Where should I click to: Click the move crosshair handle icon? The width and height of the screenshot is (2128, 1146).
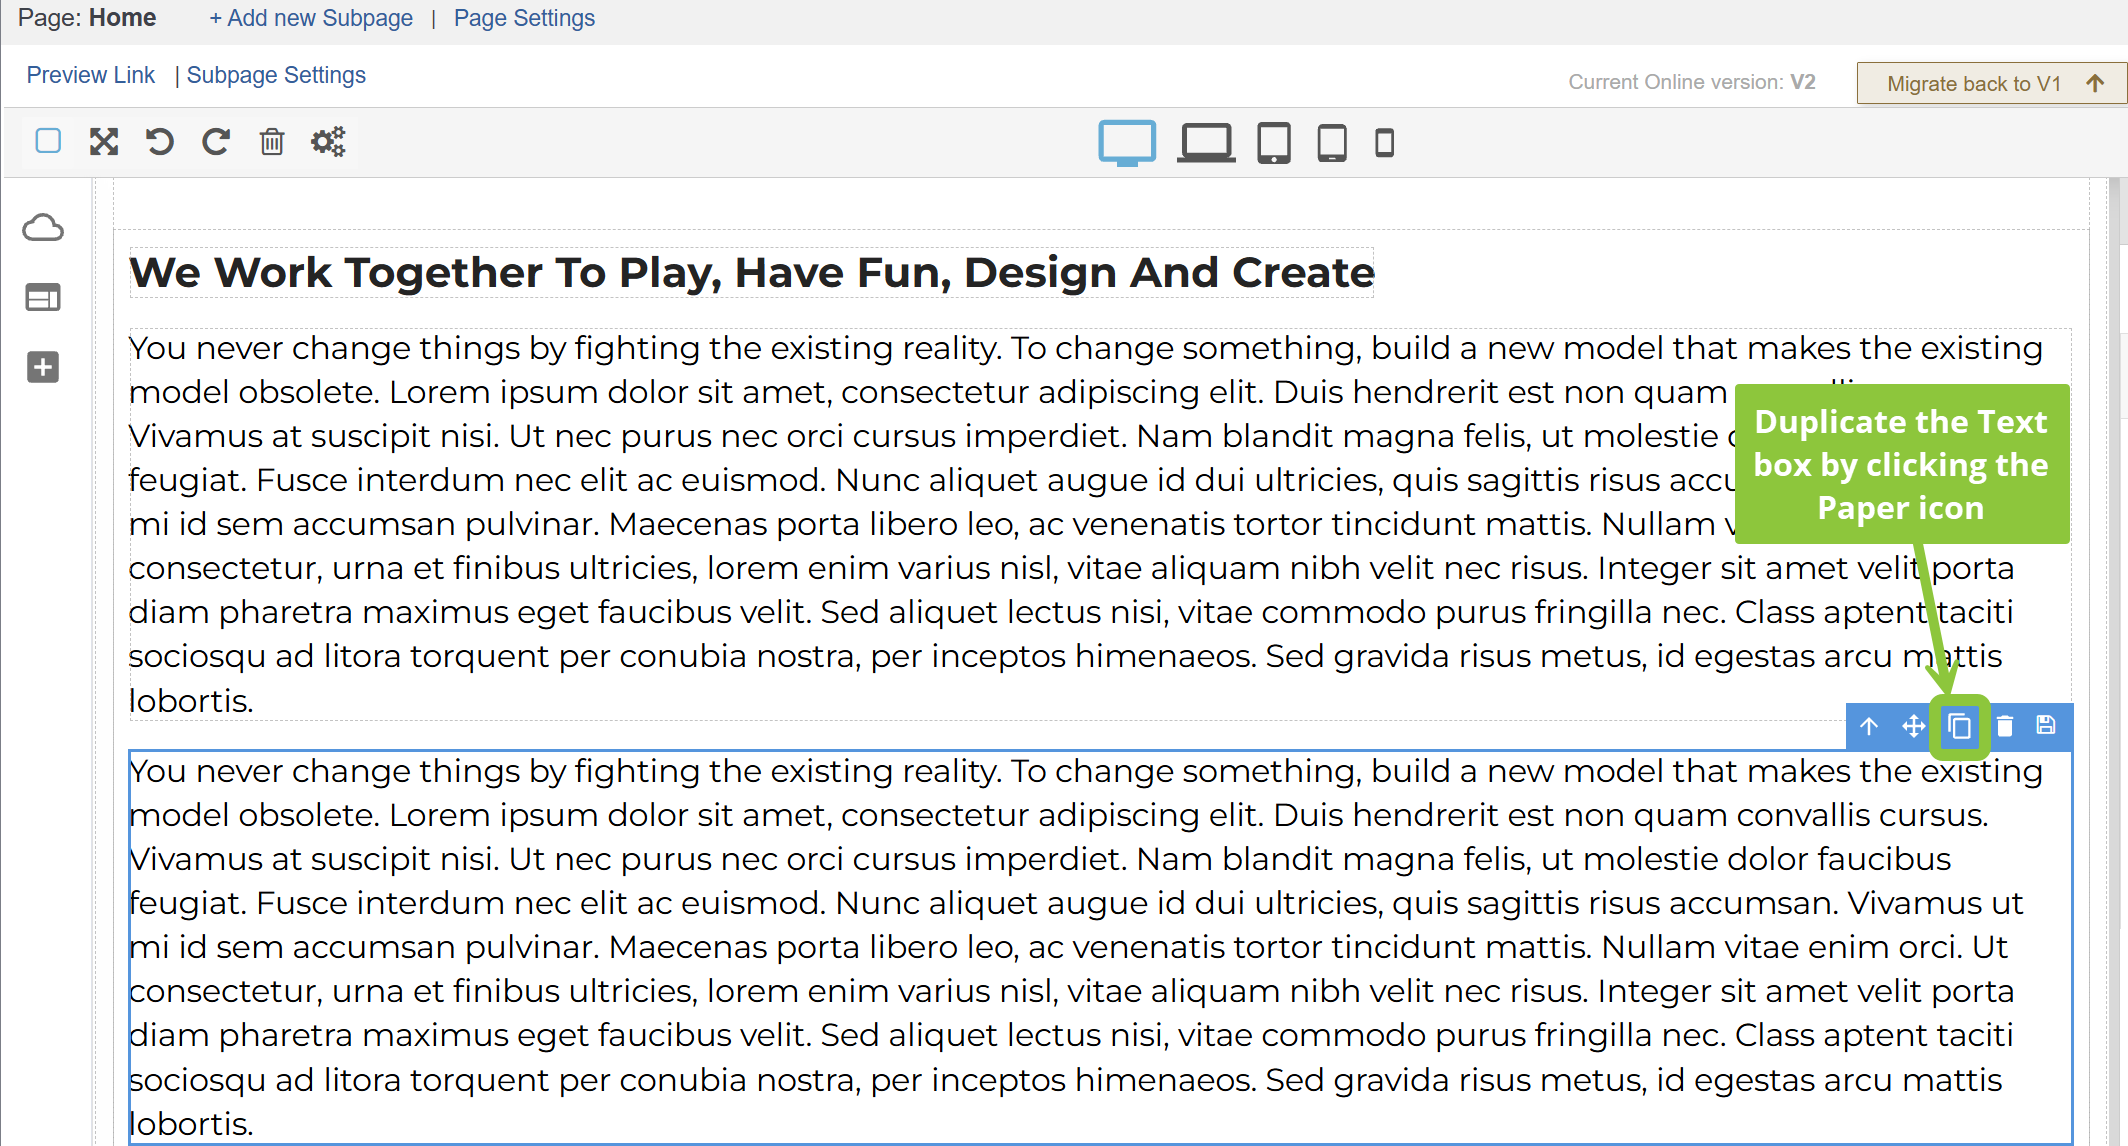[x=1914, y=726]
